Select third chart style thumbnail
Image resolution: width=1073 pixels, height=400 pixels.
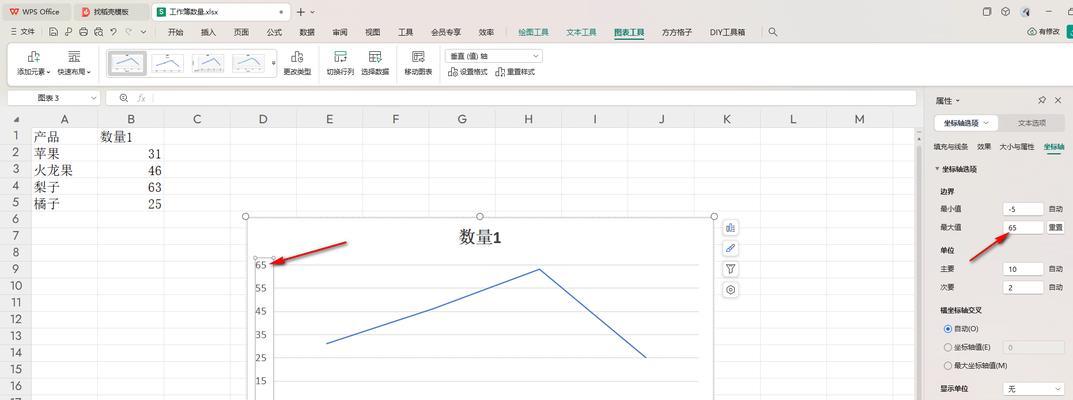click(x=208, y=63)
